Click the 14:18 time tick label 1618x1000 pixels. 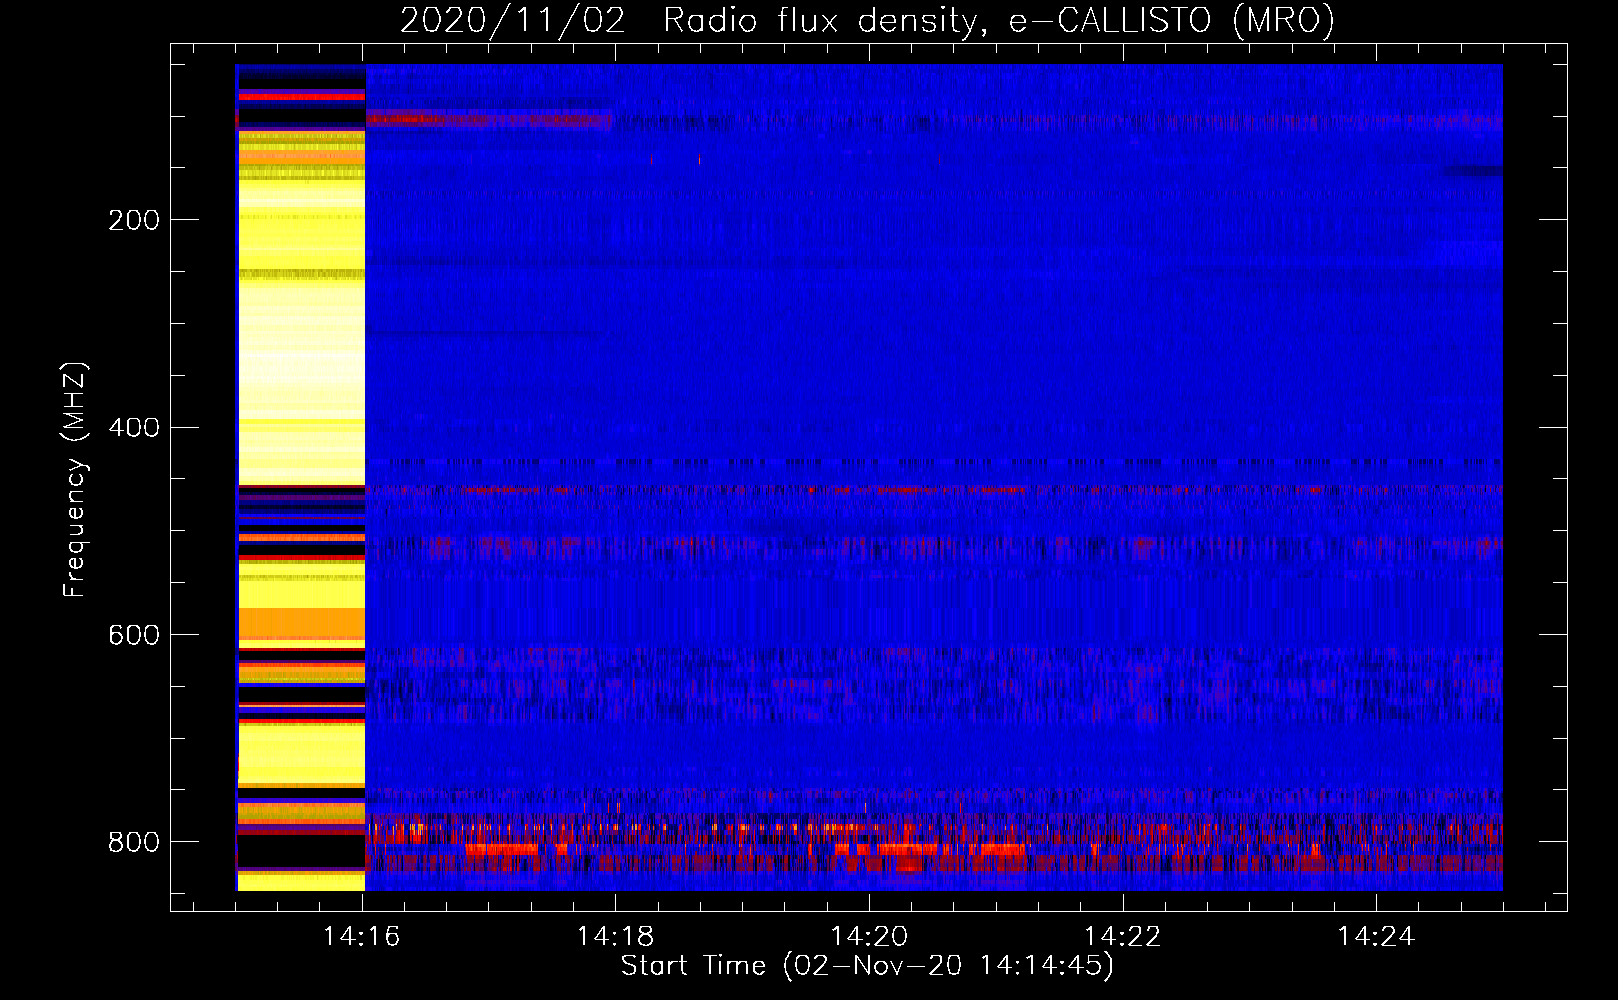click(616, 936)
